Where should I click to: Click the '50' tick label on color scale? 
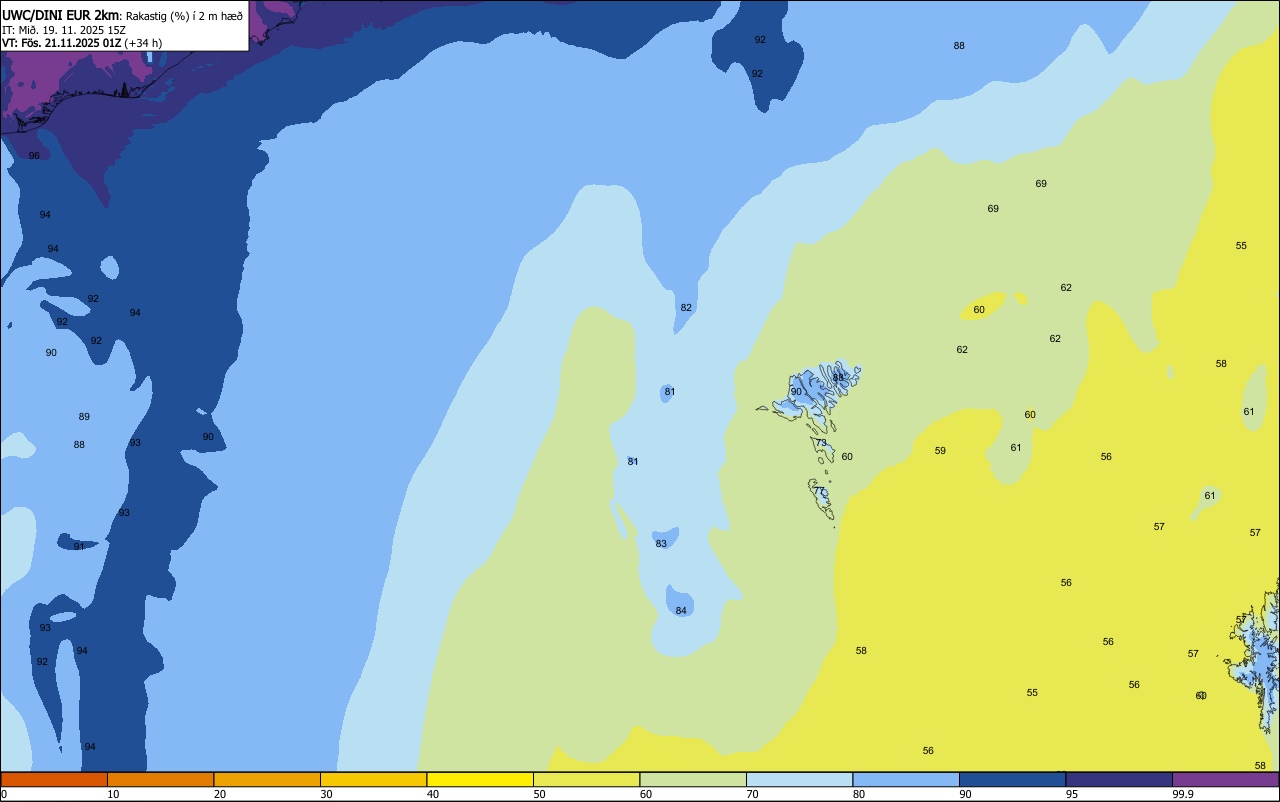(539, 794)
